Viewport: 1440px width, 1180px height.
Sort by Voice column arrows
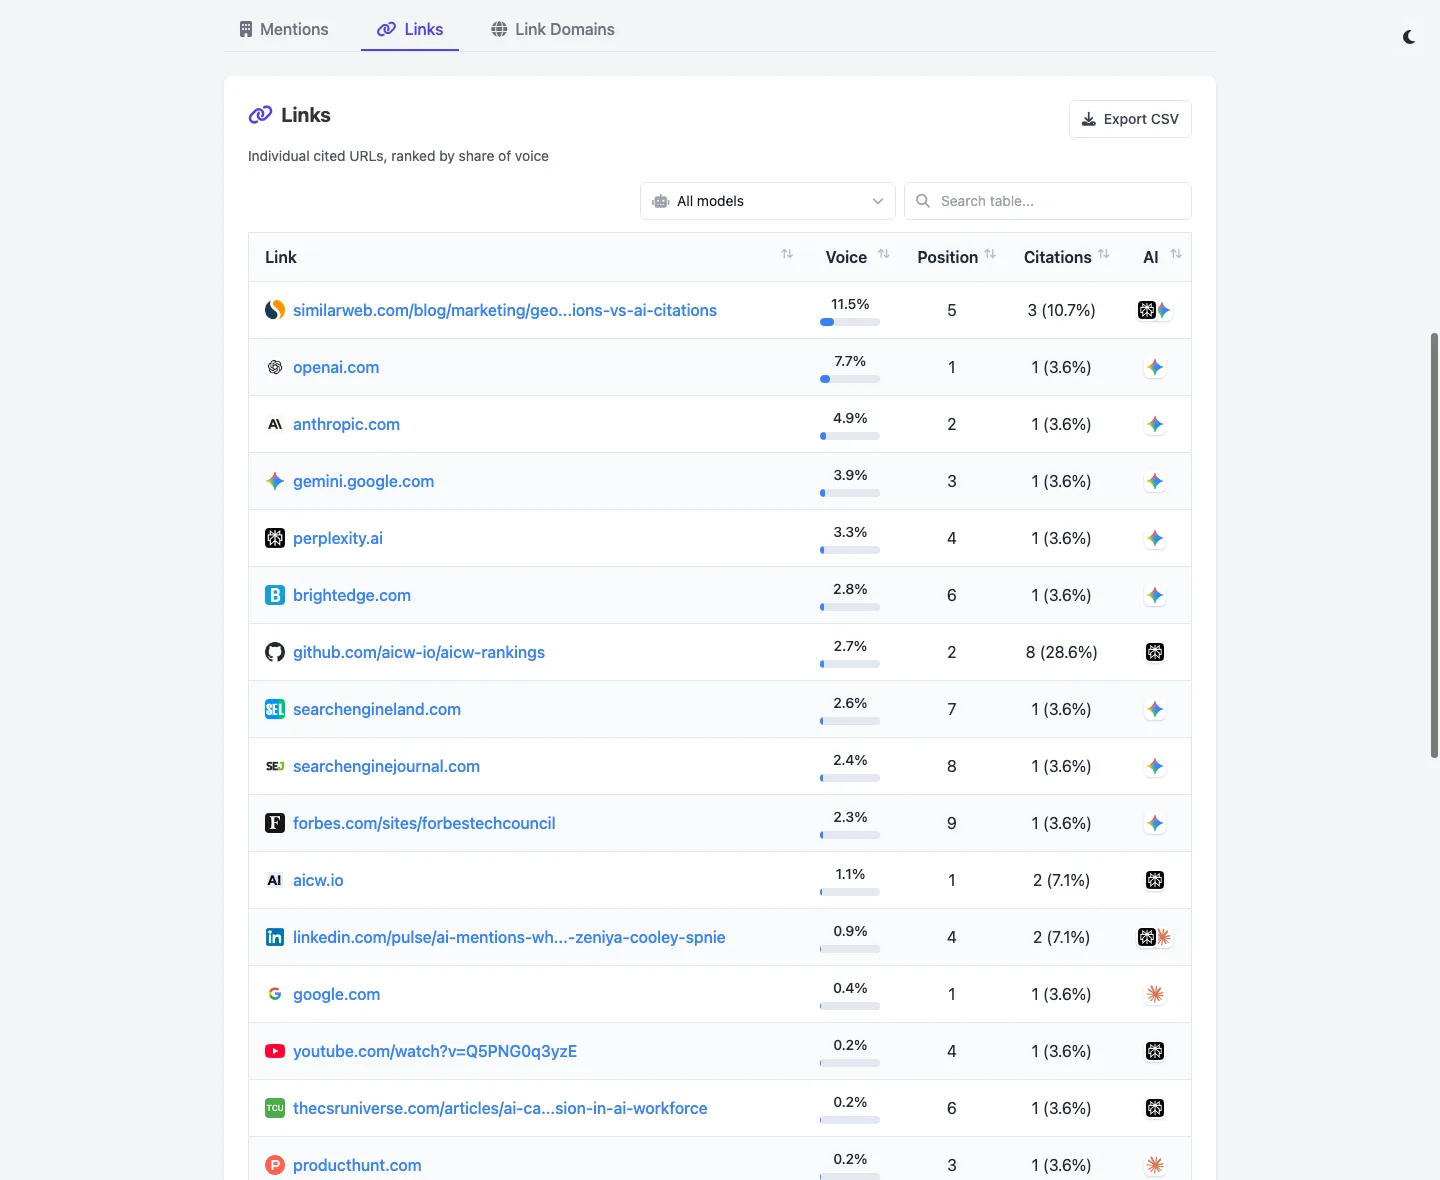[884, 254]
